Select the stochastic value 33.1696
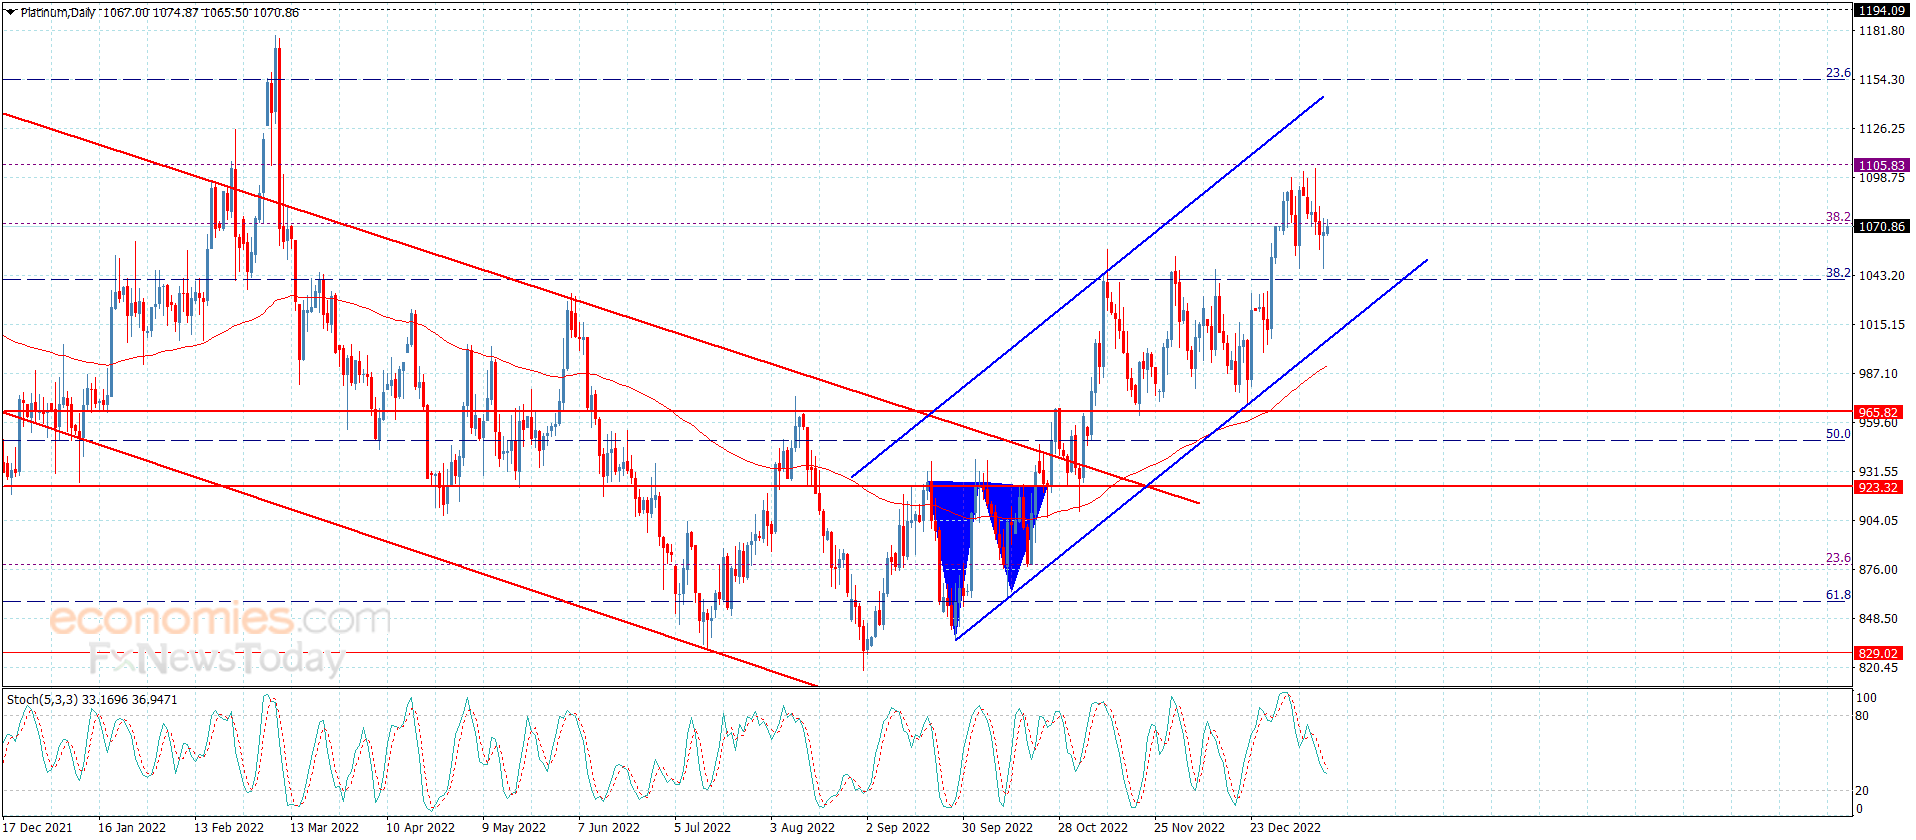 point(105,700)
